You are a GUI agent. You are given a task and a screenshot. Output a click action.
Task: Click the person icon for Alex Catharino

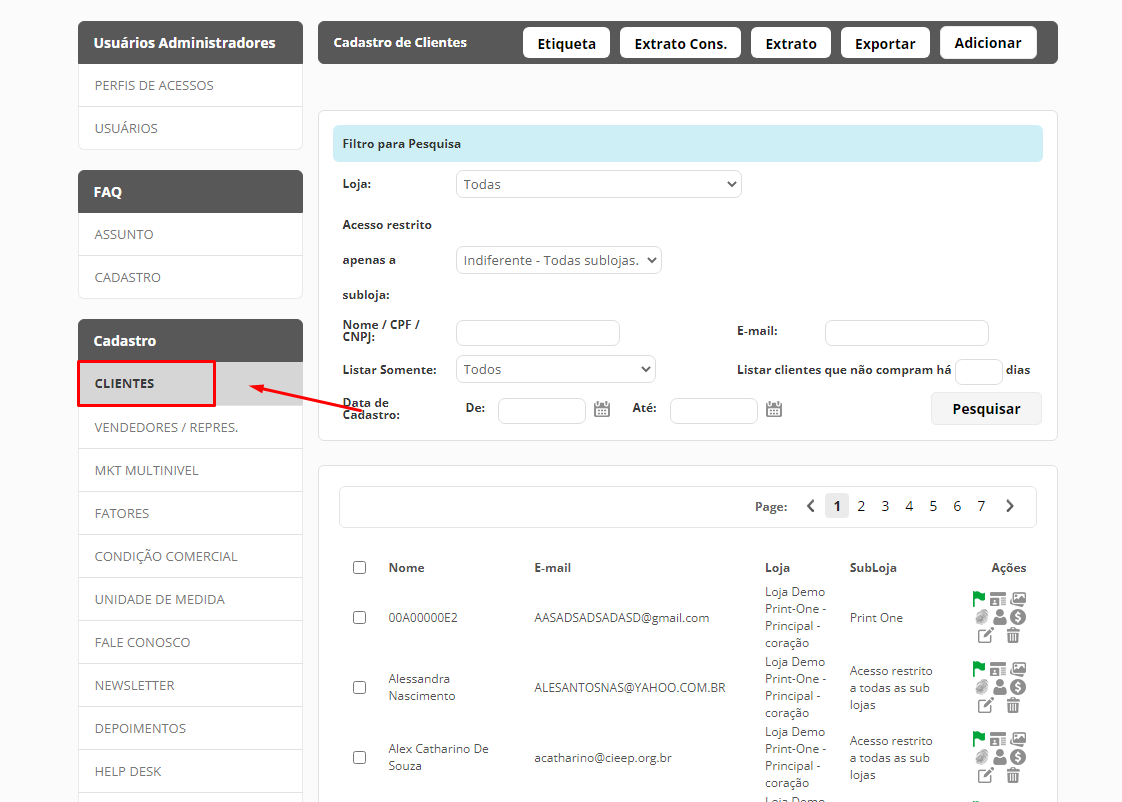coord(1000,757)
